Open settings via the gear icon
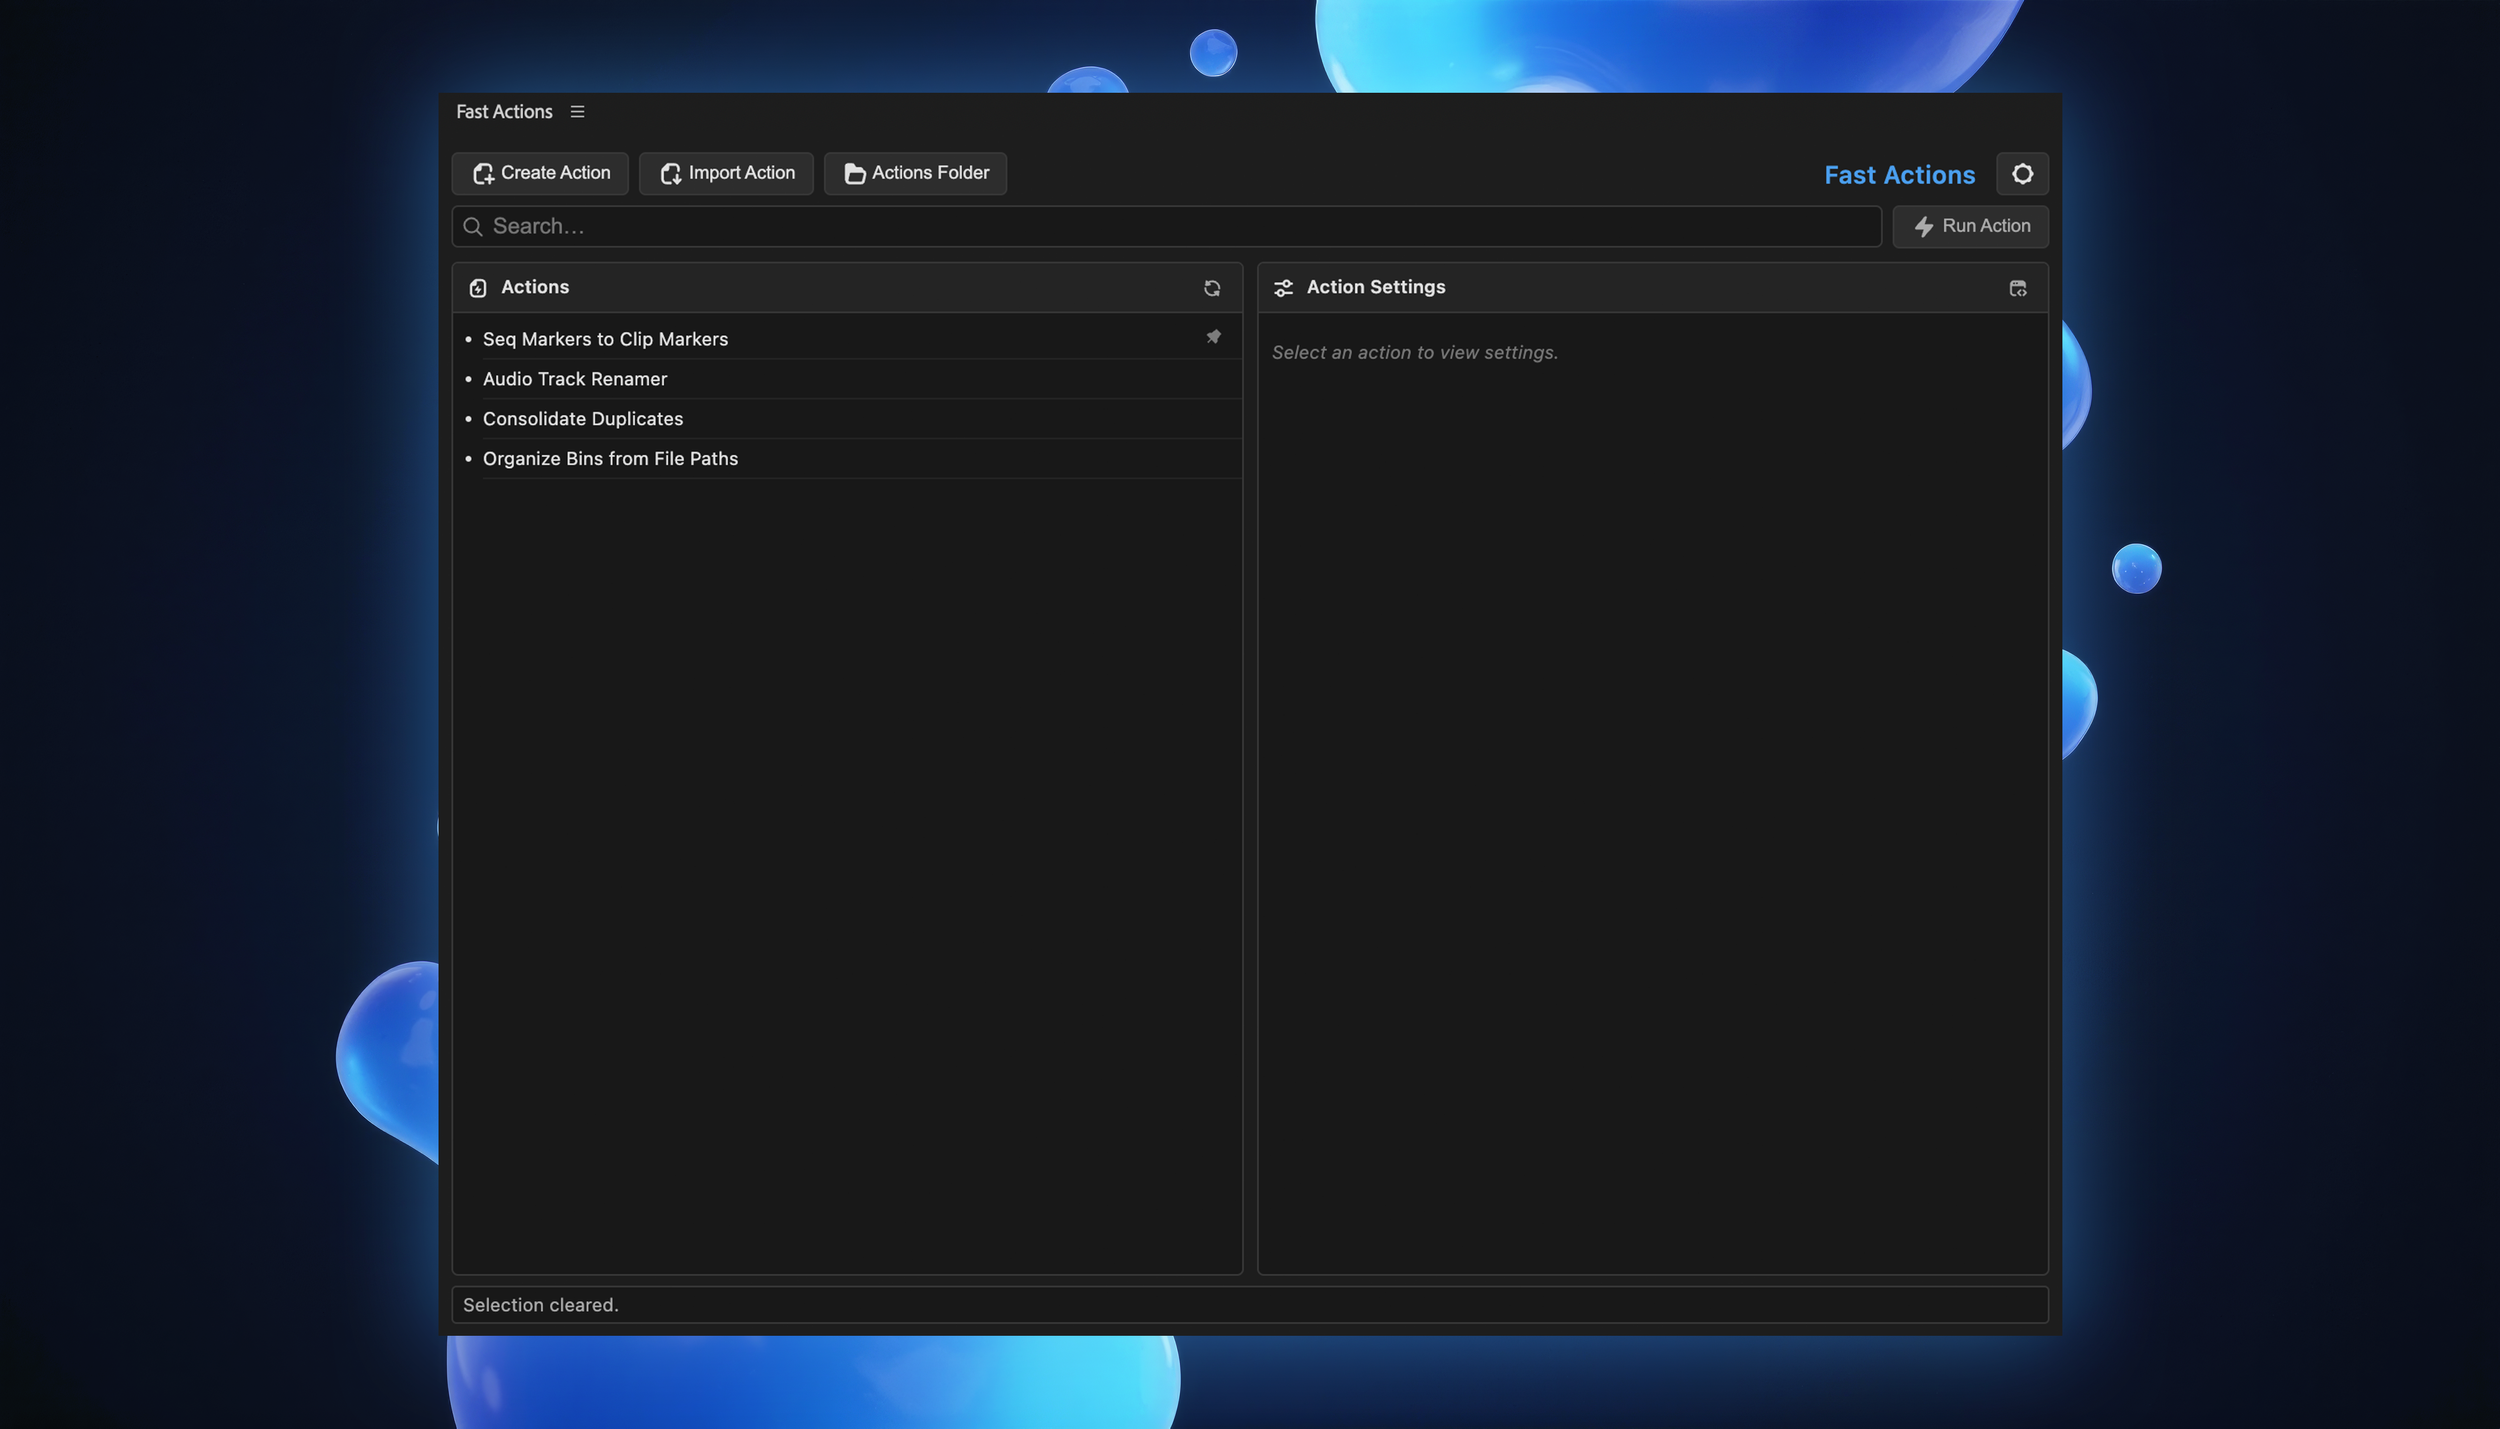The height and width of the screenshot is (1429, 2500). (2022, 174)
